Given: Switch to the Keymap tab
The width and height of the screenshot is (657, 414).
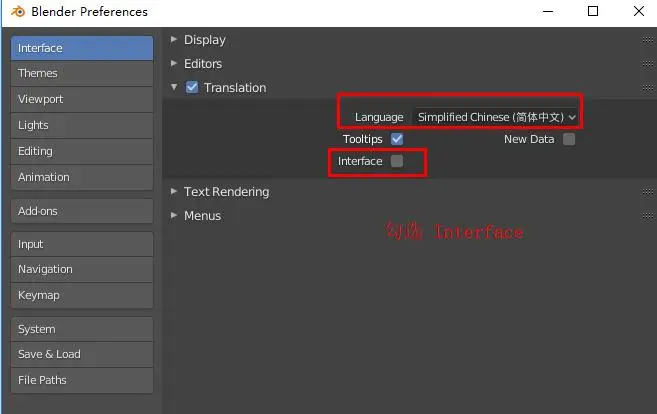Looking at the screenshot, I should tap(82, 295).
